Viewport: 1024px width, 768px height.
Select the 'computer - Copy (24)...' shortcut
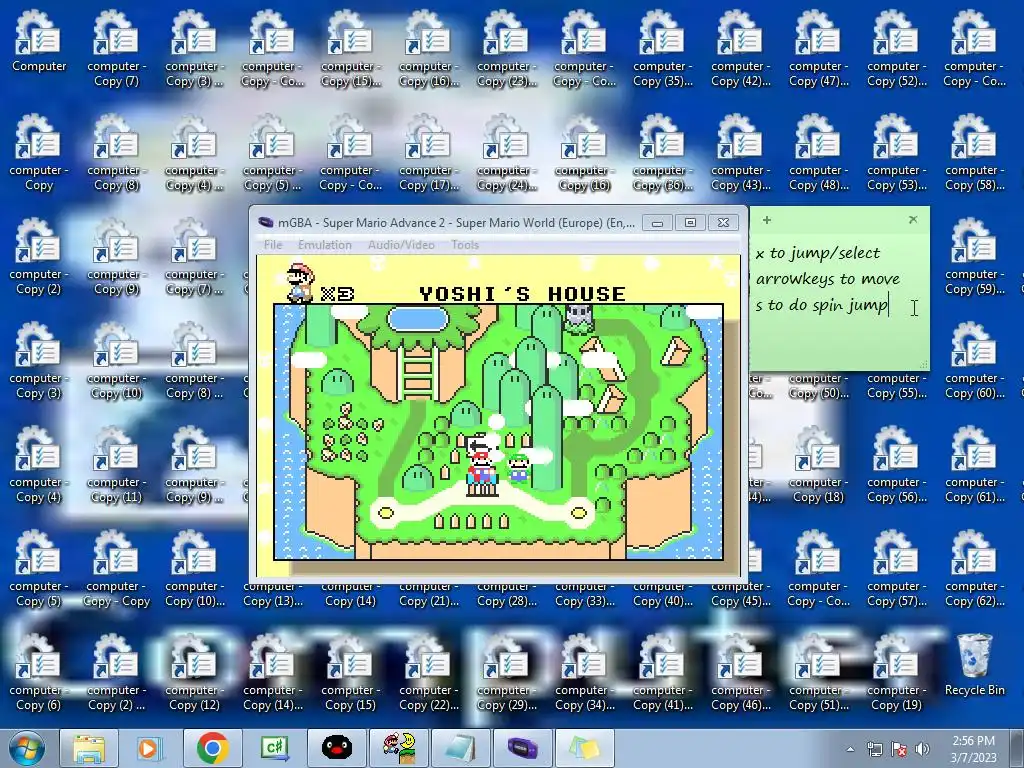pyautogui.click(x=506, y=153)
